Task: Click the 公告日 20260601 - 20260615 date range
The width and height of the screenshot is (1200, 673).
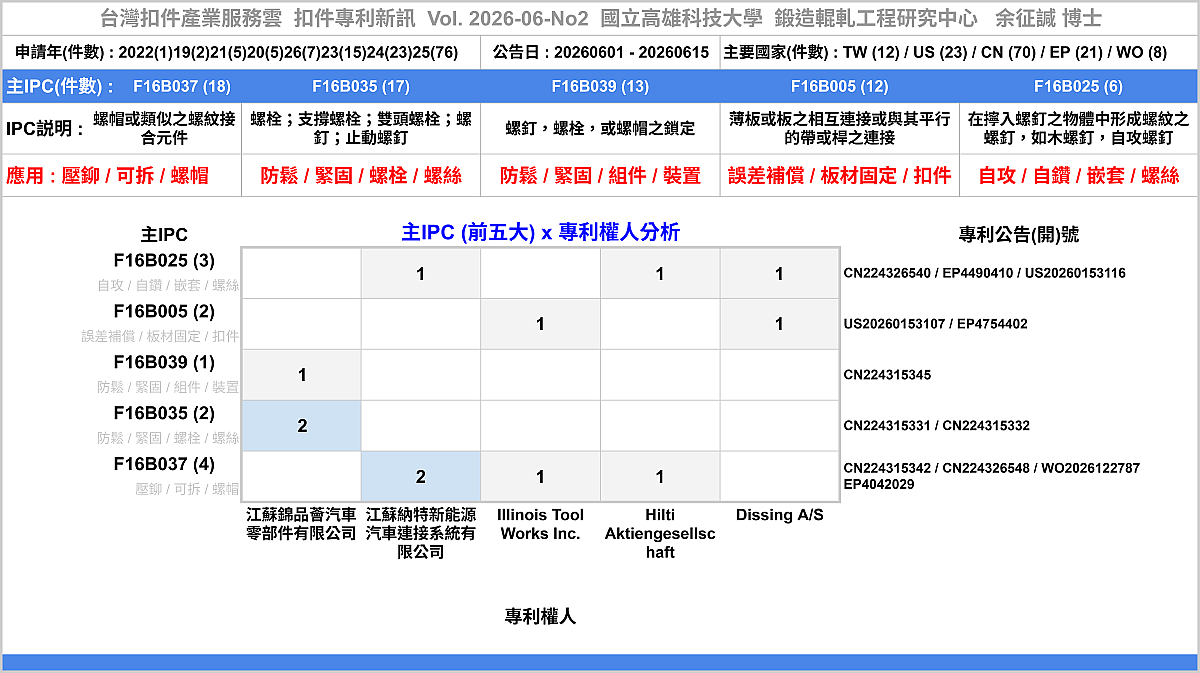Action: [601, 52]
